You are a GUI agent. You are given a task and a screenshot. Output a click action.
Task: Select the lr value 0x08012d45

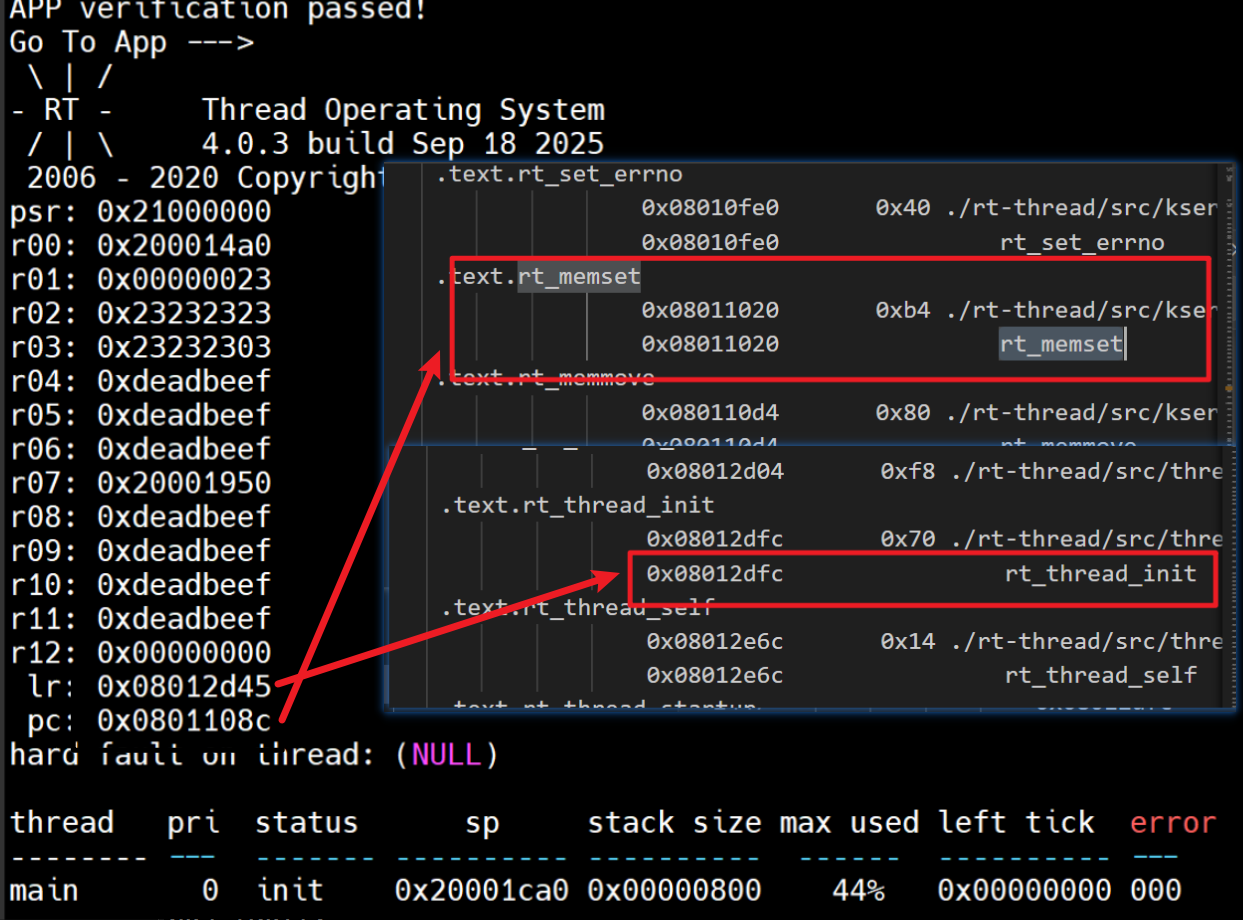[x=184, y=687]
